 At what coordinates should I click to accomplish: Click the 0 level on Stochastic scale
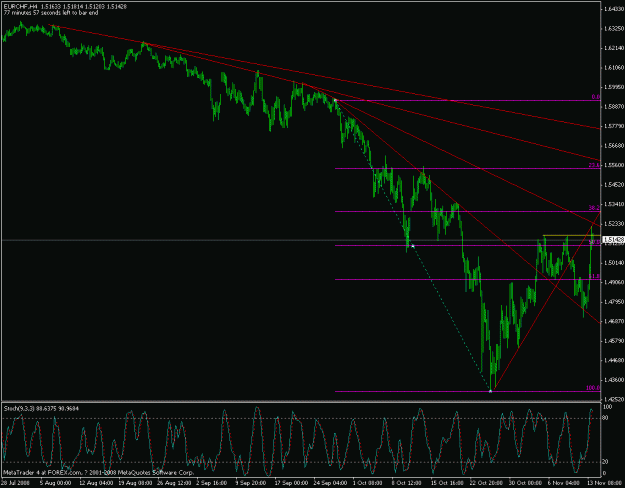605,473
